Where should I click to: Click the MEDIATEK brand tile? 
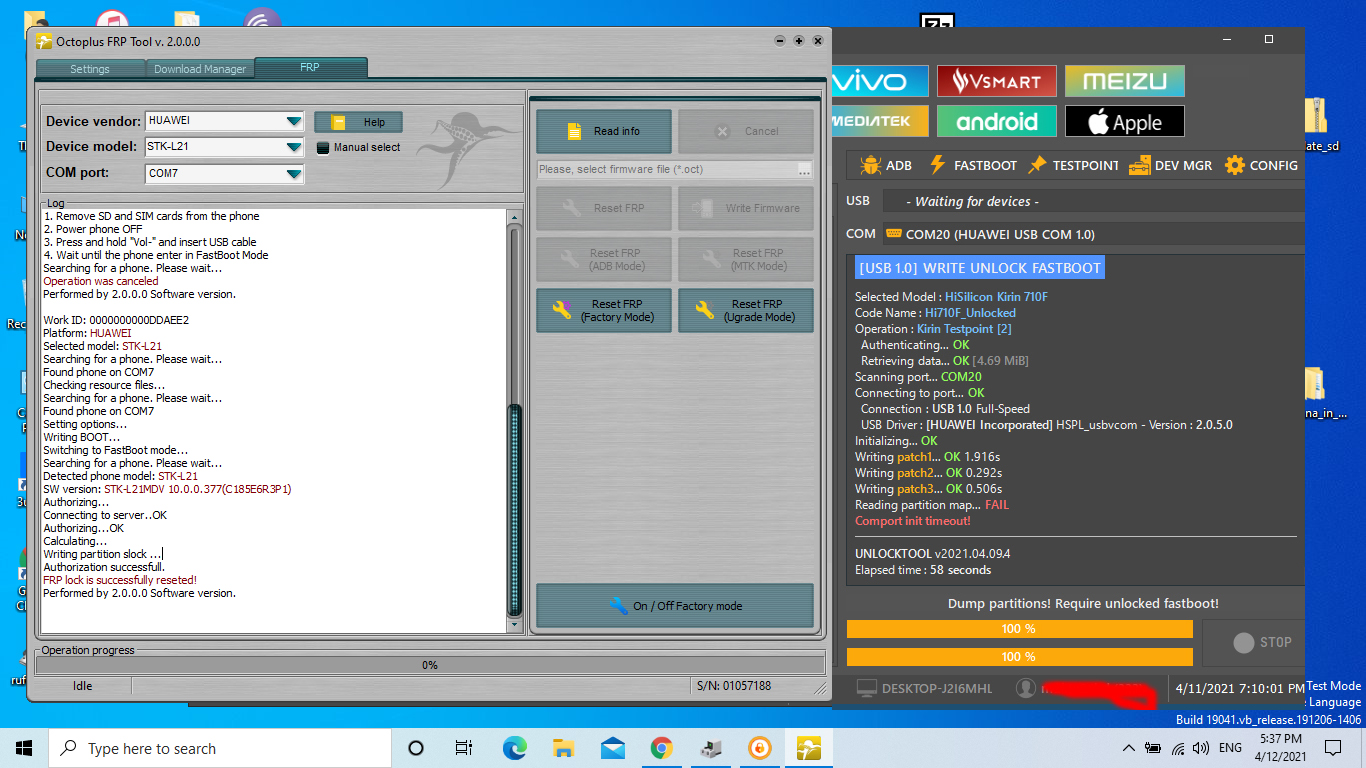click(x=880, y=121)
